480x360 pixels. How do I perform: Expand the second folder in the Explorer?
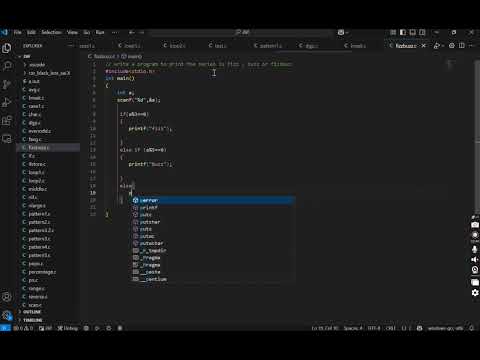[49, 73]
